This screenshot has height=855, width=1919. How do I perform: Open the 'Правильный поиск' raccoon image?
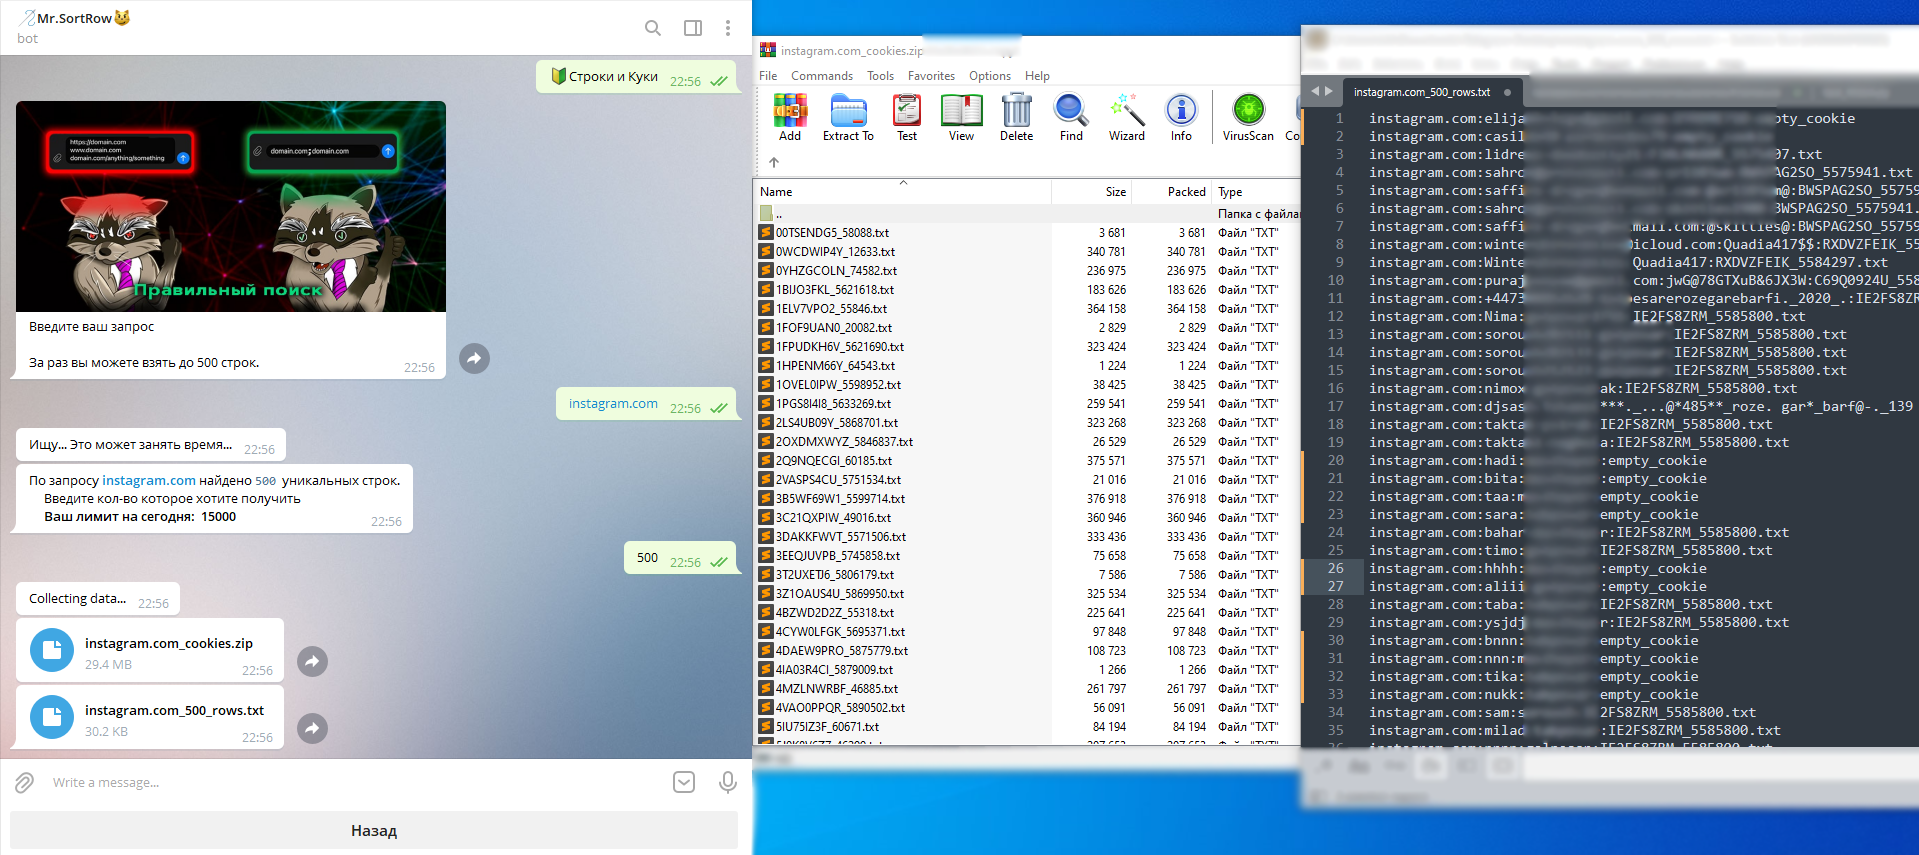(x=231, y=206)
